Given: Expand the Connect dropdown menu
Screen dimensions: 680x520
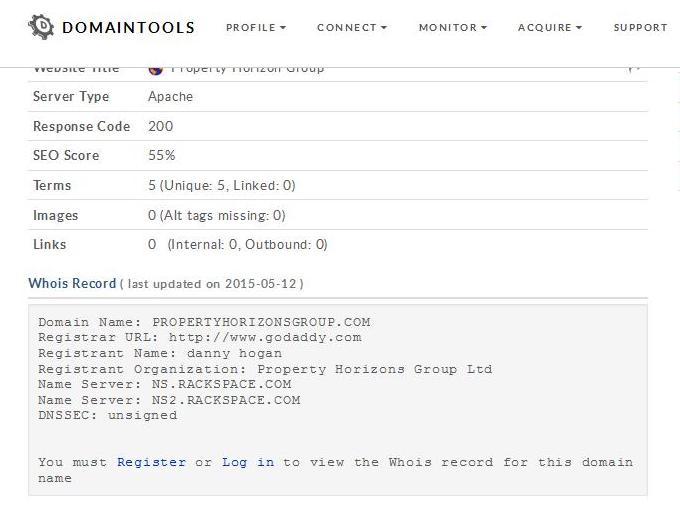Looking at the screenshot, I should tap(352, 27).
